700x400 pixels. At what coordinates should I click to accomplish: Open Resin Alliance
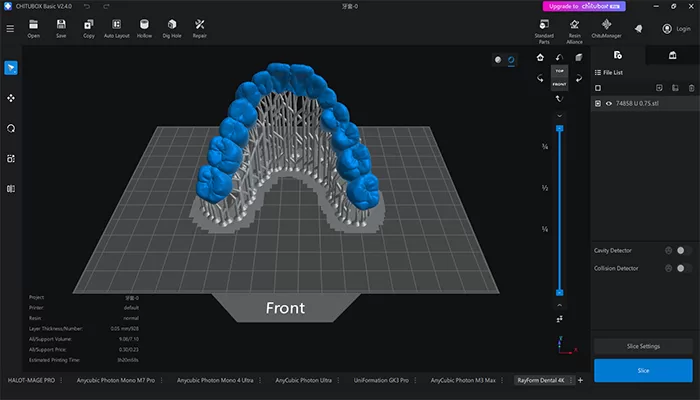tap(575, 31)
